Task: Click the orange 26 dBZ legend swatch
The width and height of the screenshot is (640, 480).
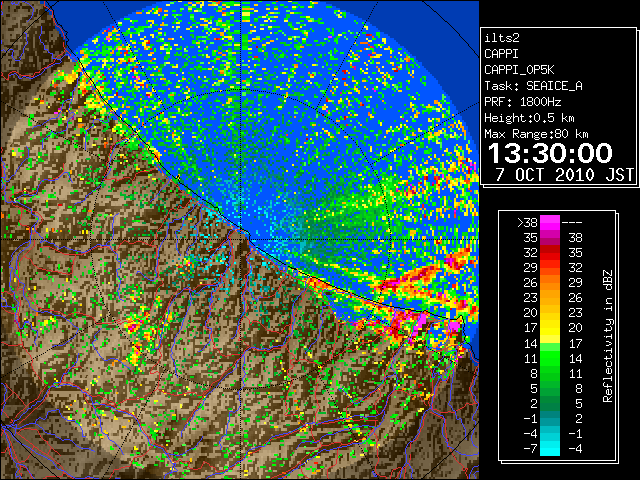Action: click(x=549, y=283)
